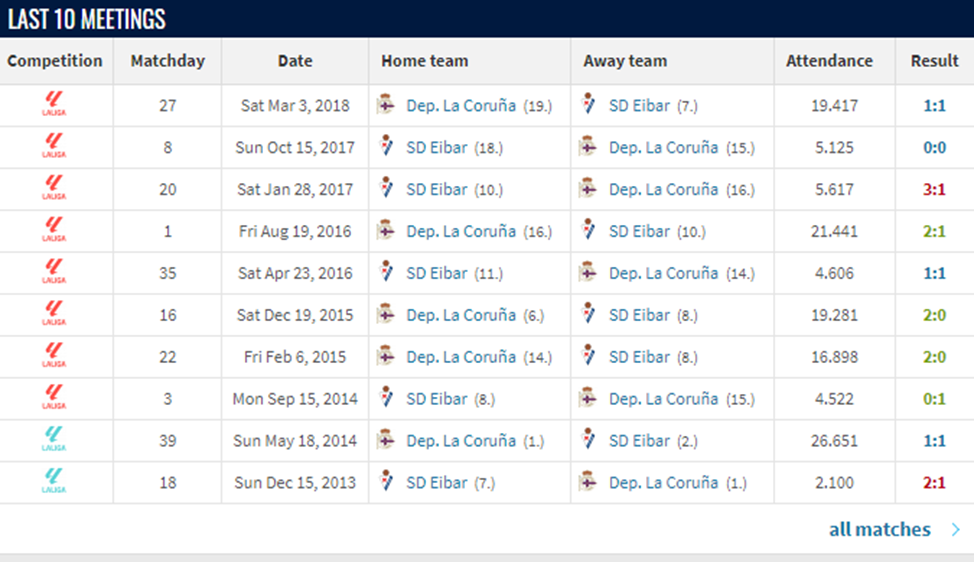Click SD Eibar crest in Aug 19, 2016 row
The image size is (974, 562).
click(x=589, y=231)
